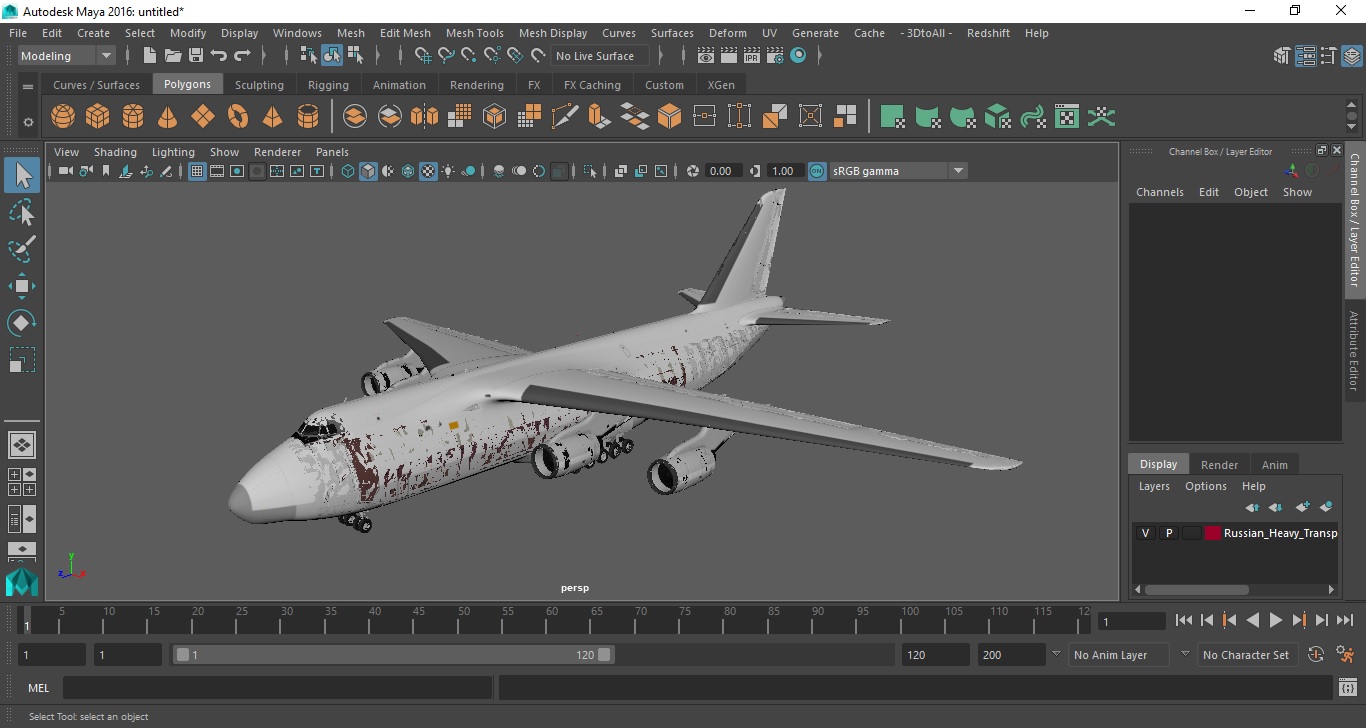
Task: Click No Live Surface field
Action: pyautogui.click(x=600, y=56)
